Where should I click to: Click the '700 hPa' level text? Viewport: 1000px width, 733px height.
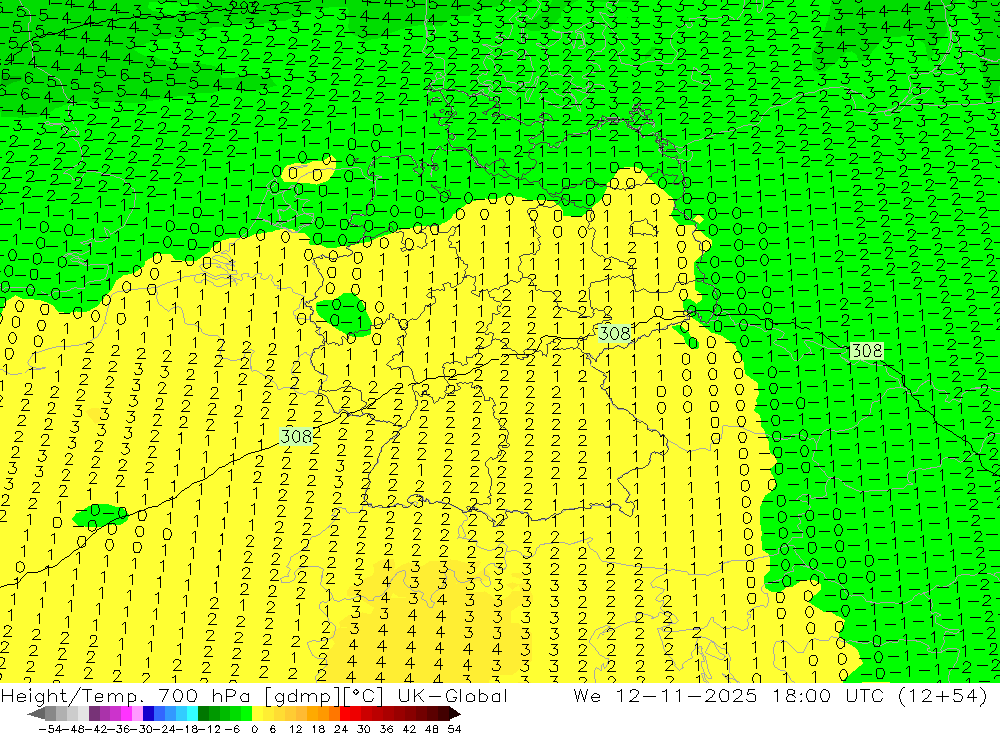[204, 696]
